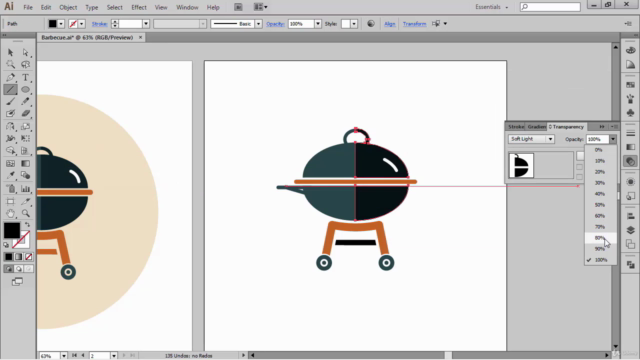This screenshot has width=640, height=360.
Task: Pick the Magic Wand tool
Action: tap(11, 64)
